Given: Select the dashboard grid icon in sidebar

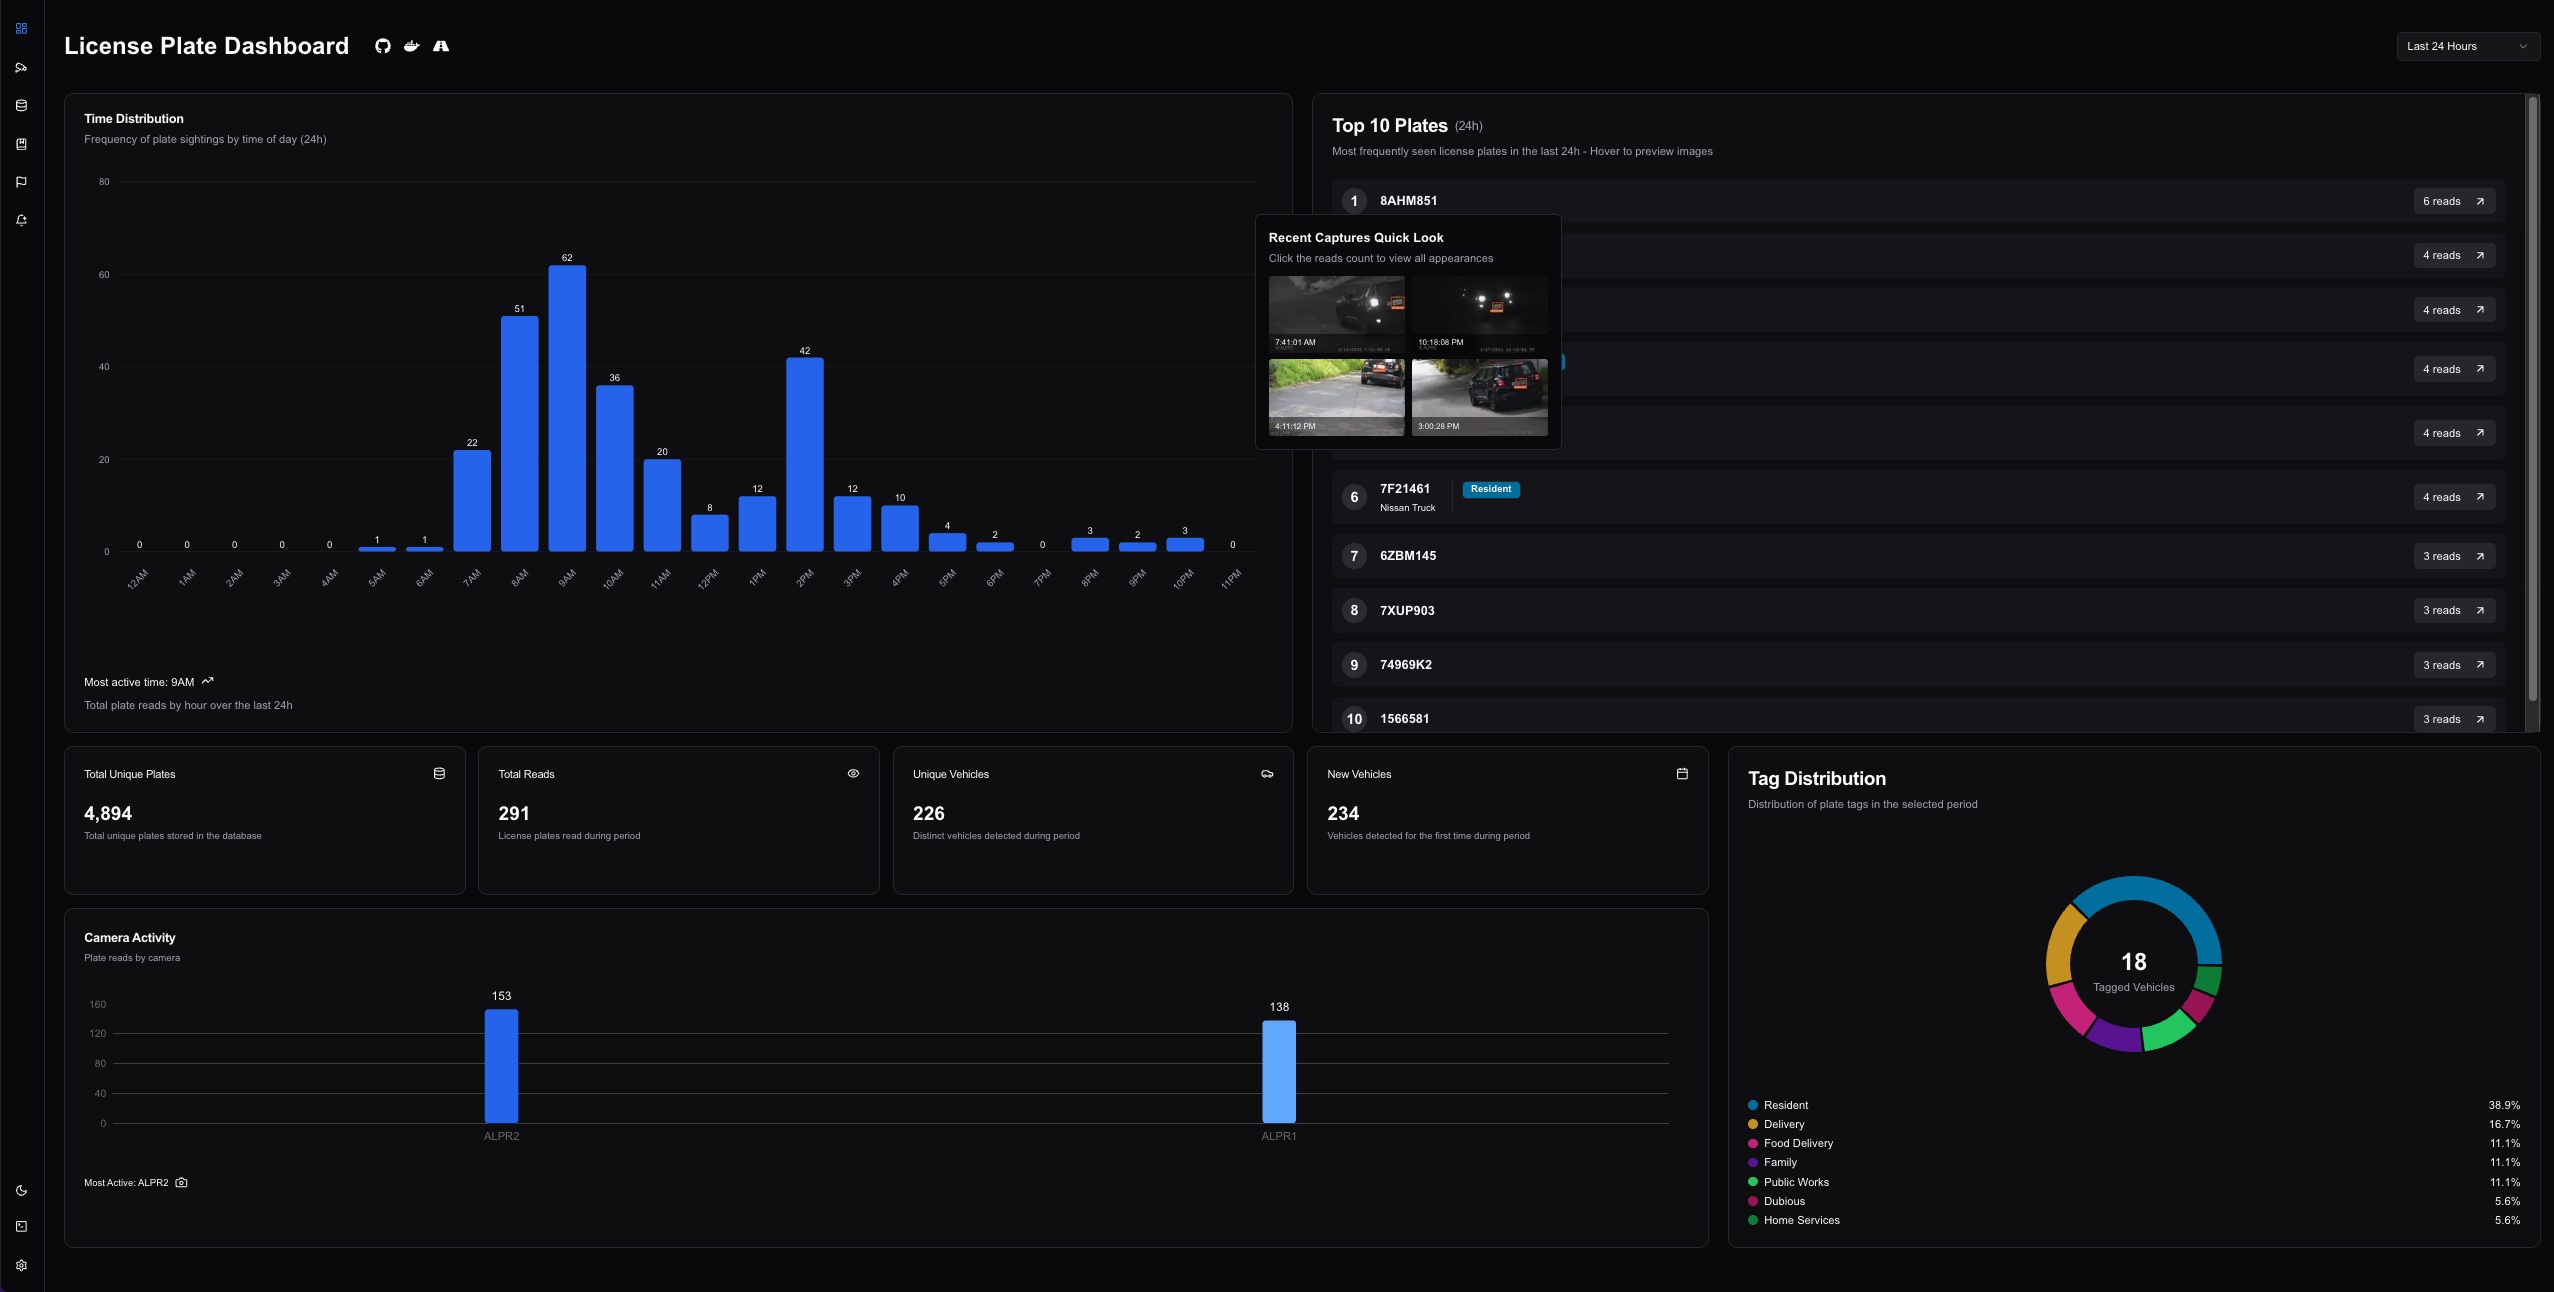Looking at the screenshot, I should pyautogui.click(x=21, y=29).
